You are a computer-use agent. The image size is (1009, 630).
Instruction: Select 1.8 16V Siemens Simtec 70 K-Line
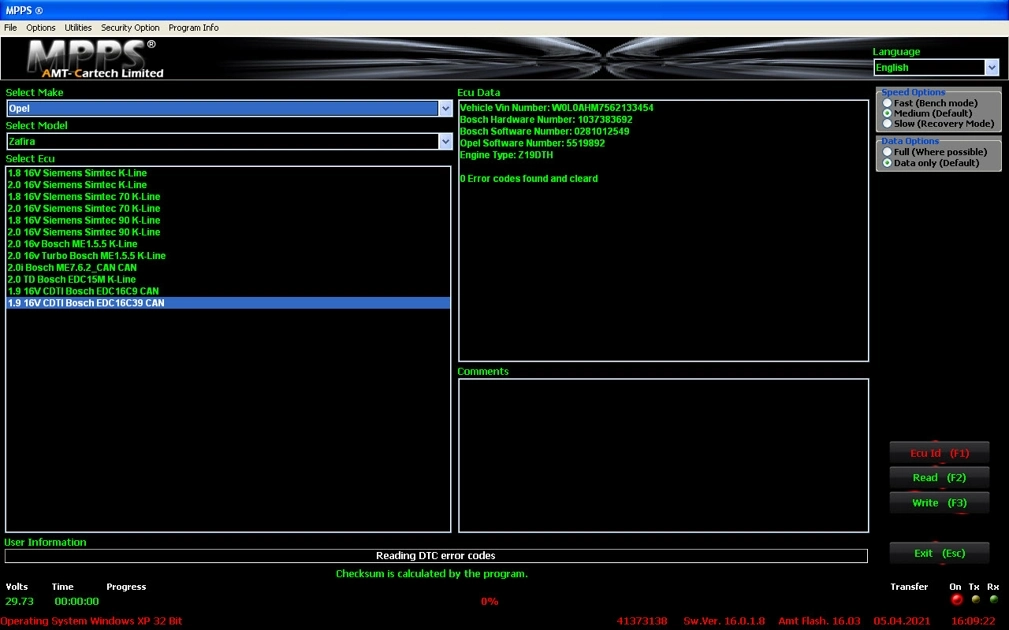[x=228, y=197]
